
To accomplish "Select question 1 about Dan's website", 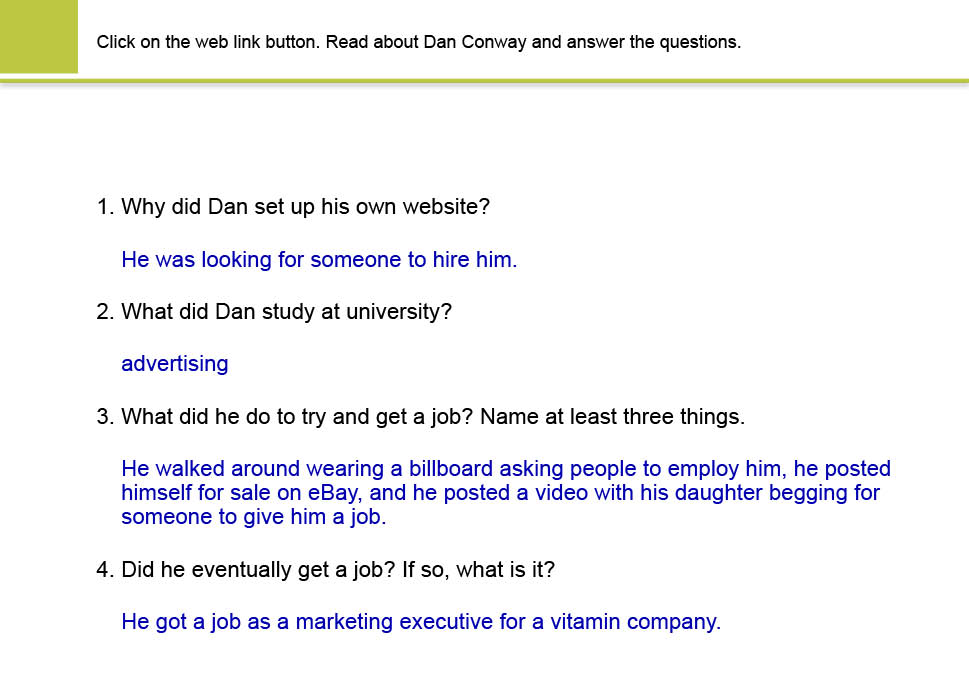I will pos(293,207).
